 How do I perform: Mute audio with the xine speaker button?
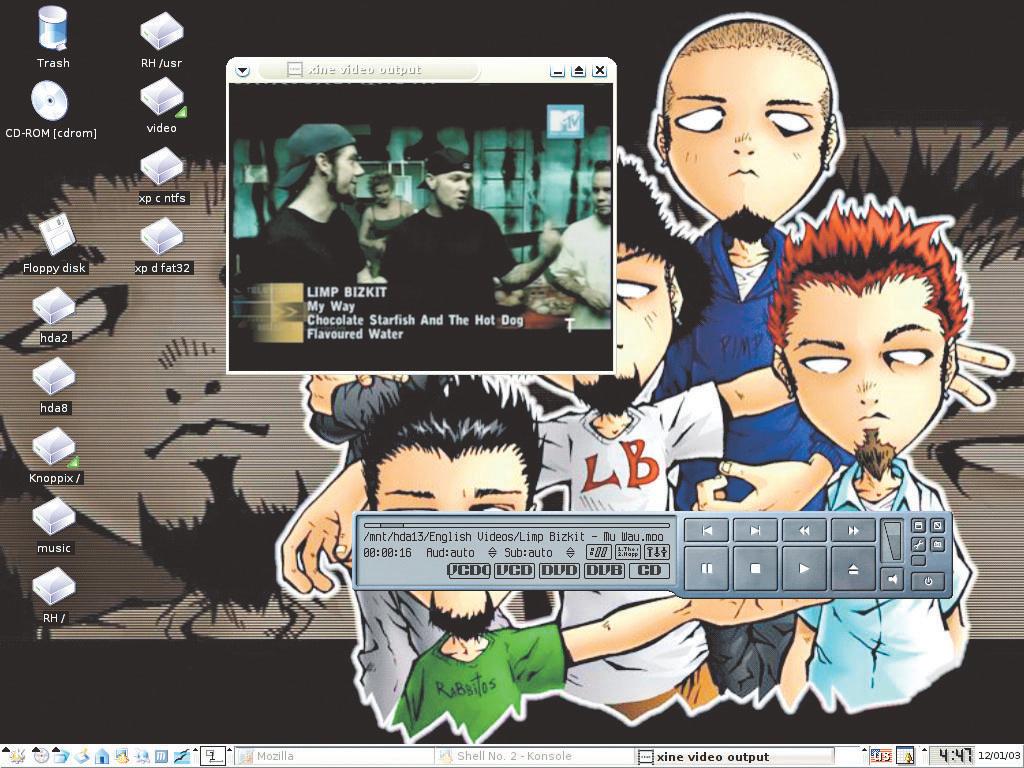point(892,579)
